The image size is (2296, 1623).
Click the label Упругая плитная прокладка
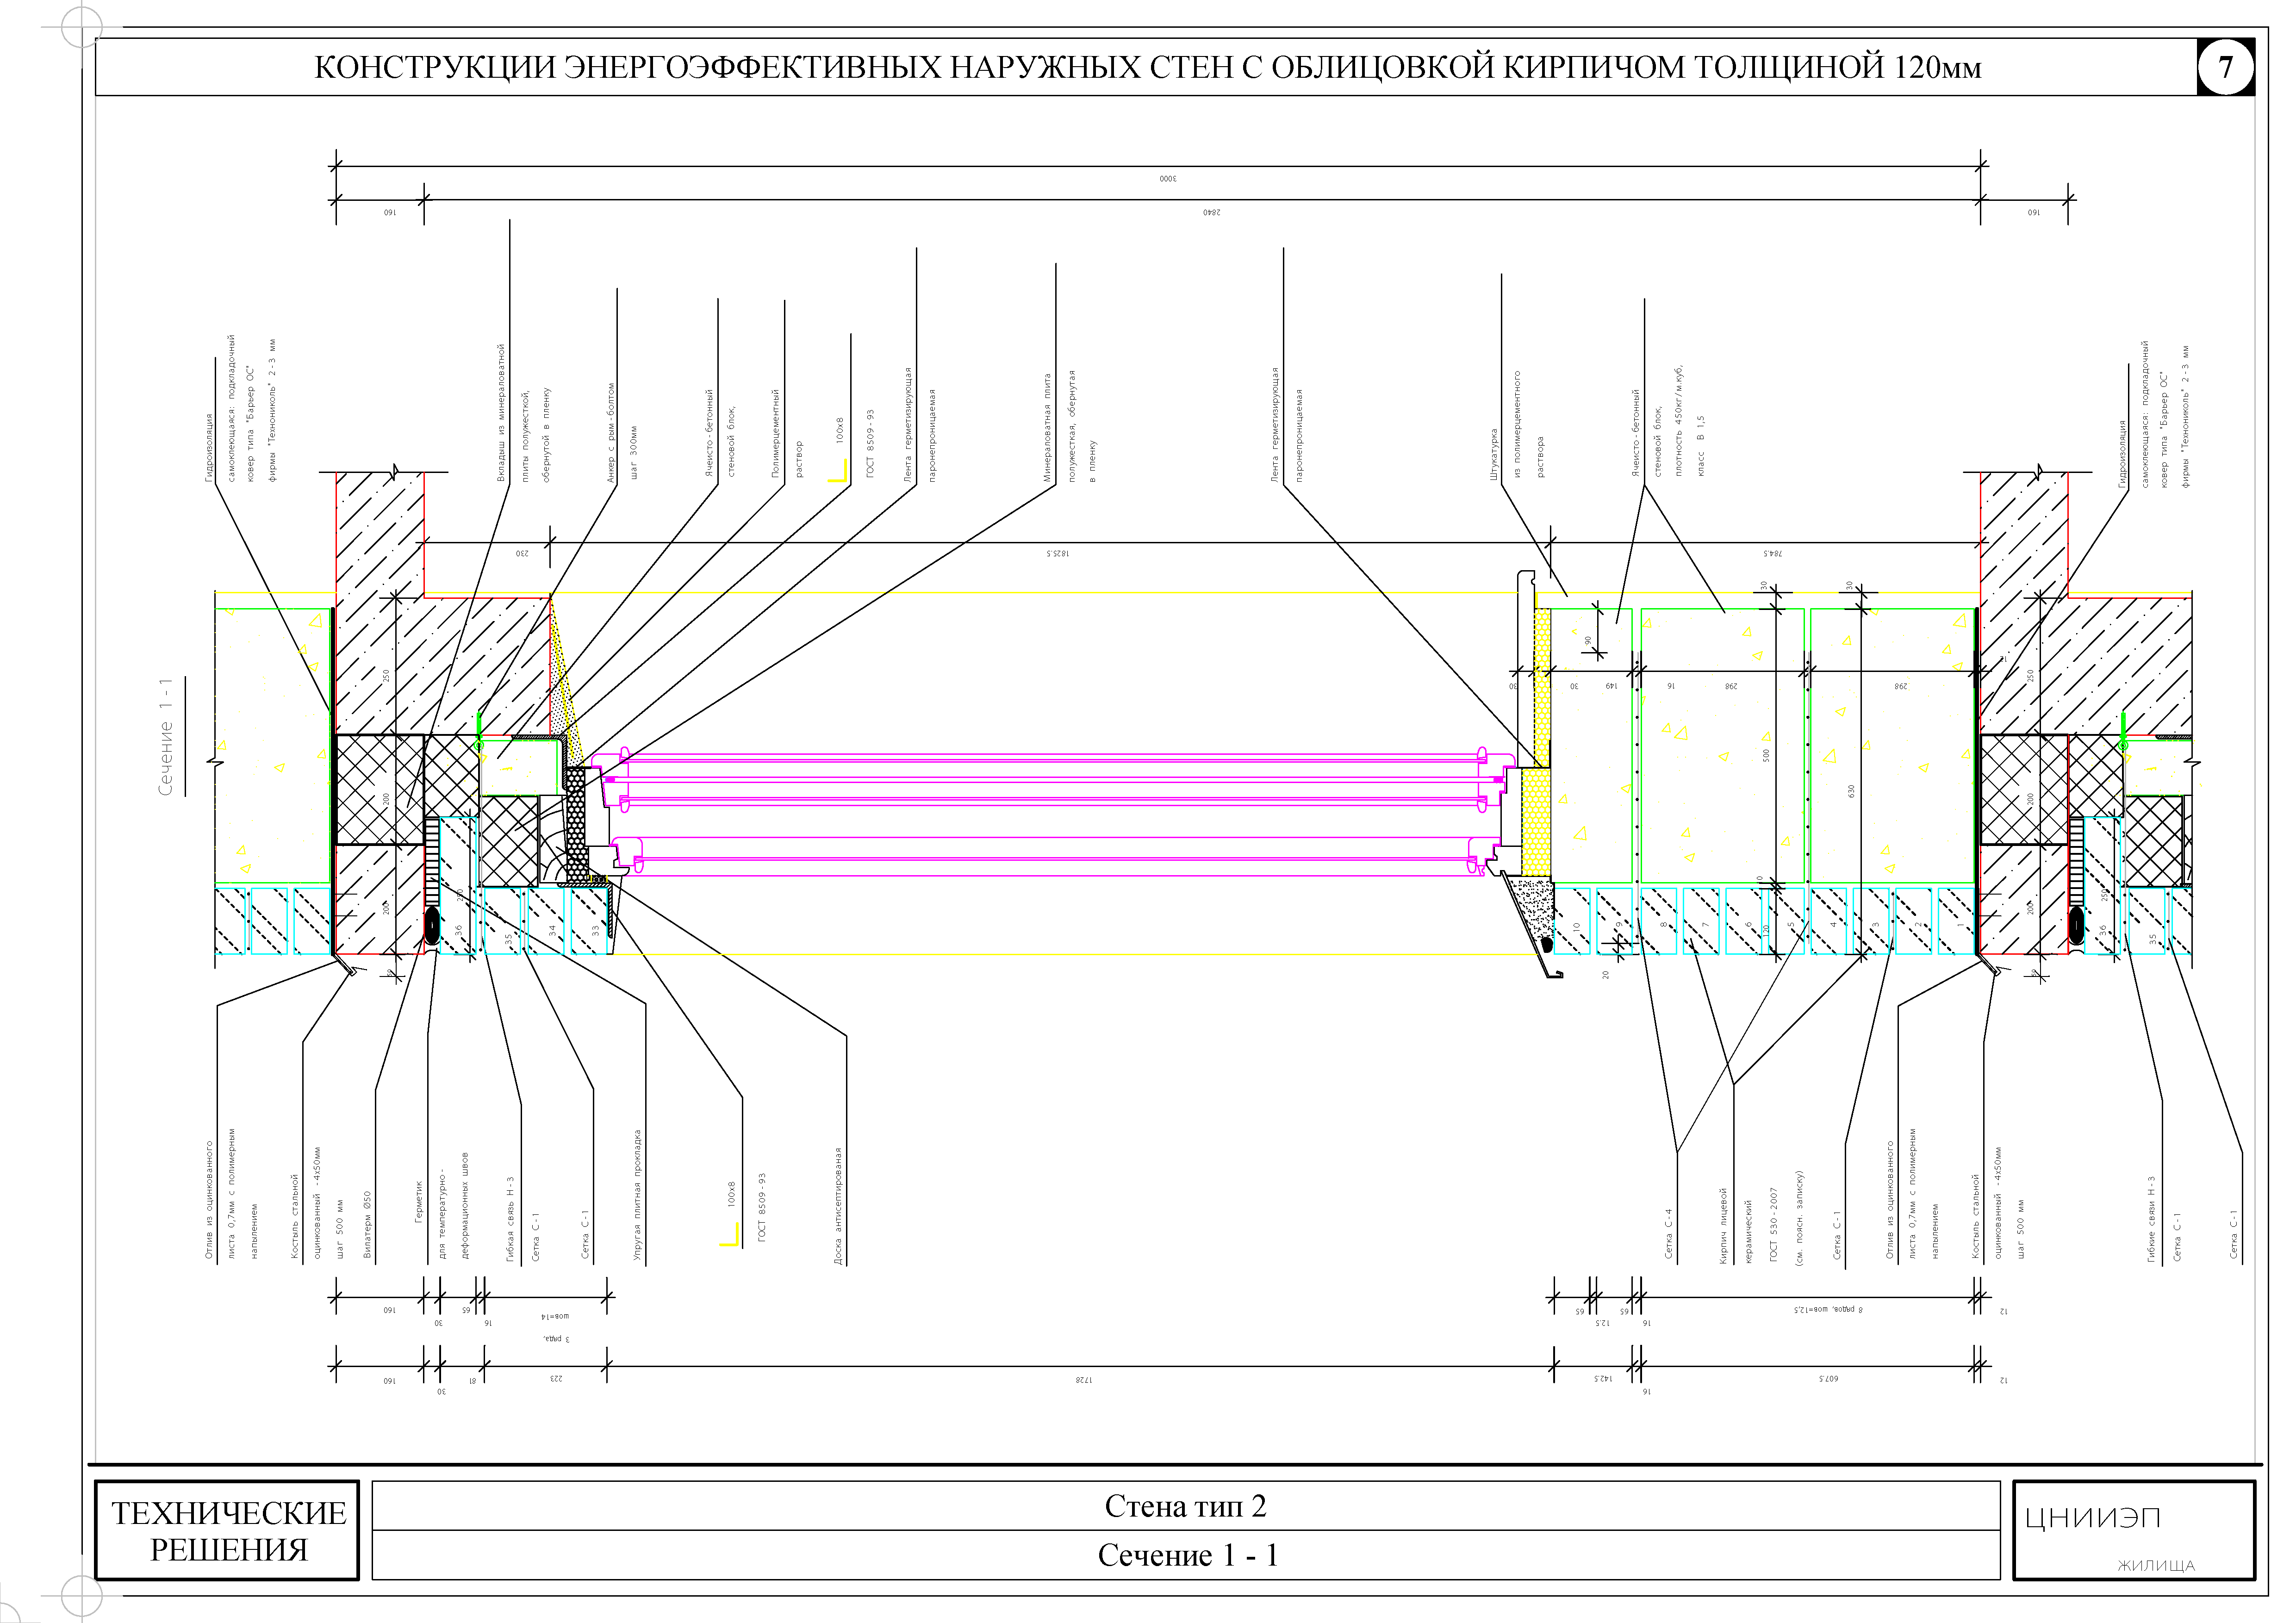(638, 1195)
